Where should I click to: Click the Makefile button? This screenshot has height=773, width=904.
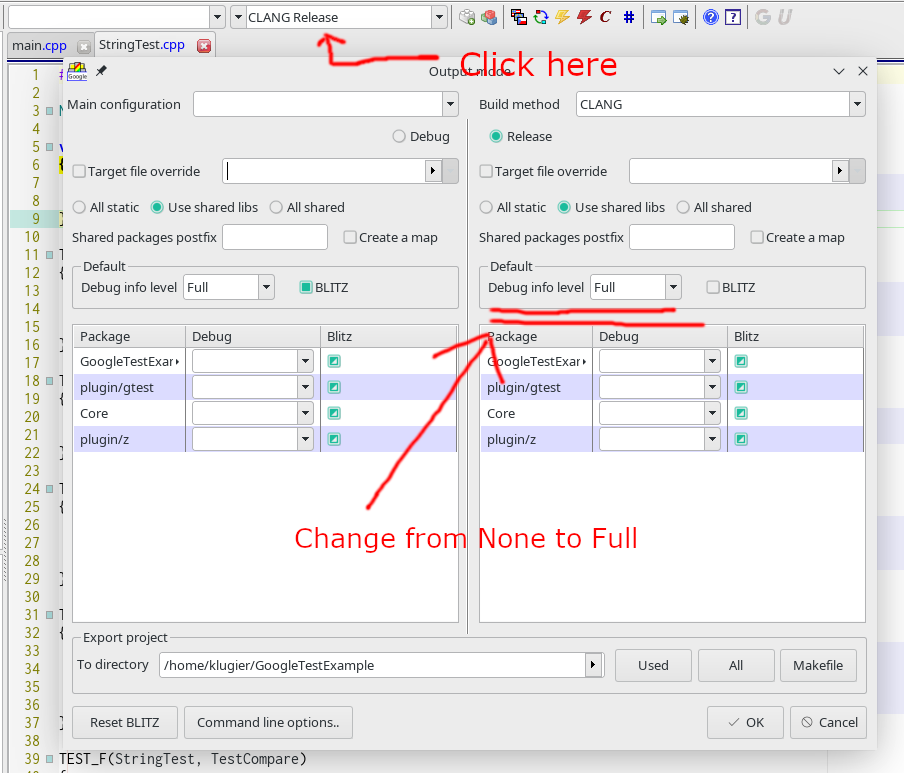[x=817, y=665]
